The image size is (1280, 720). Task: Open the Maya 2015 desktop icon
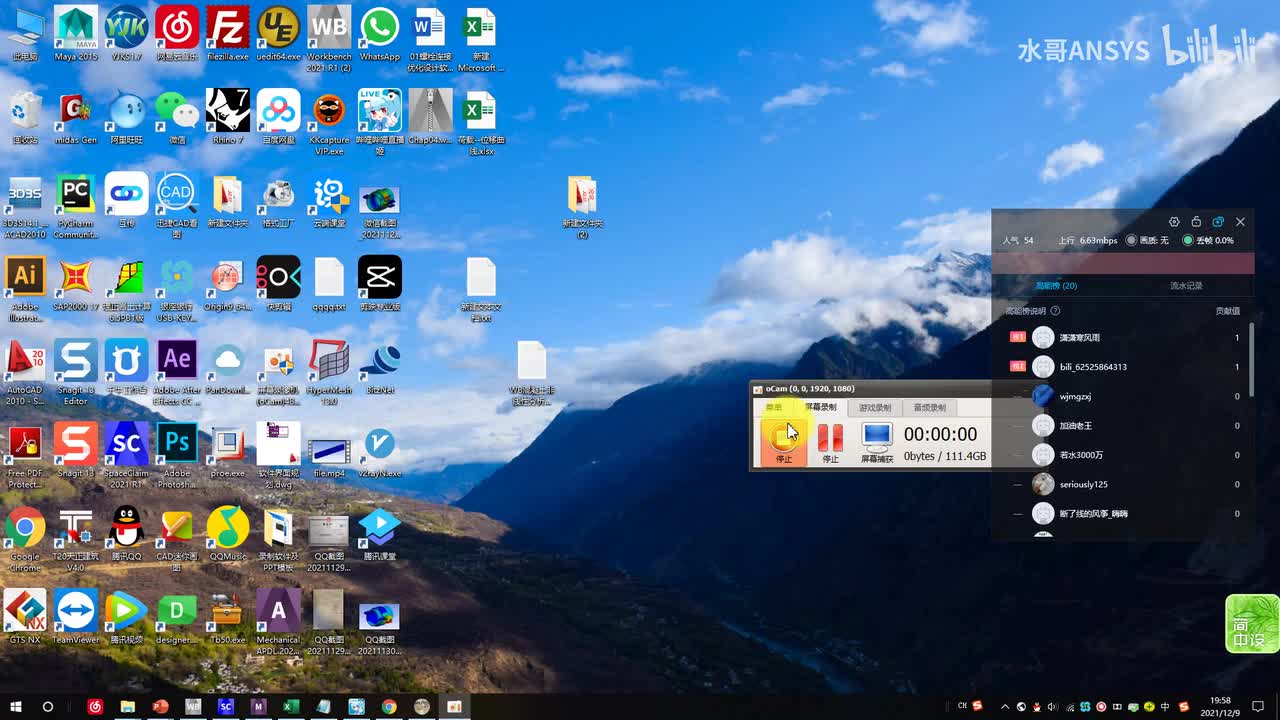76,36
